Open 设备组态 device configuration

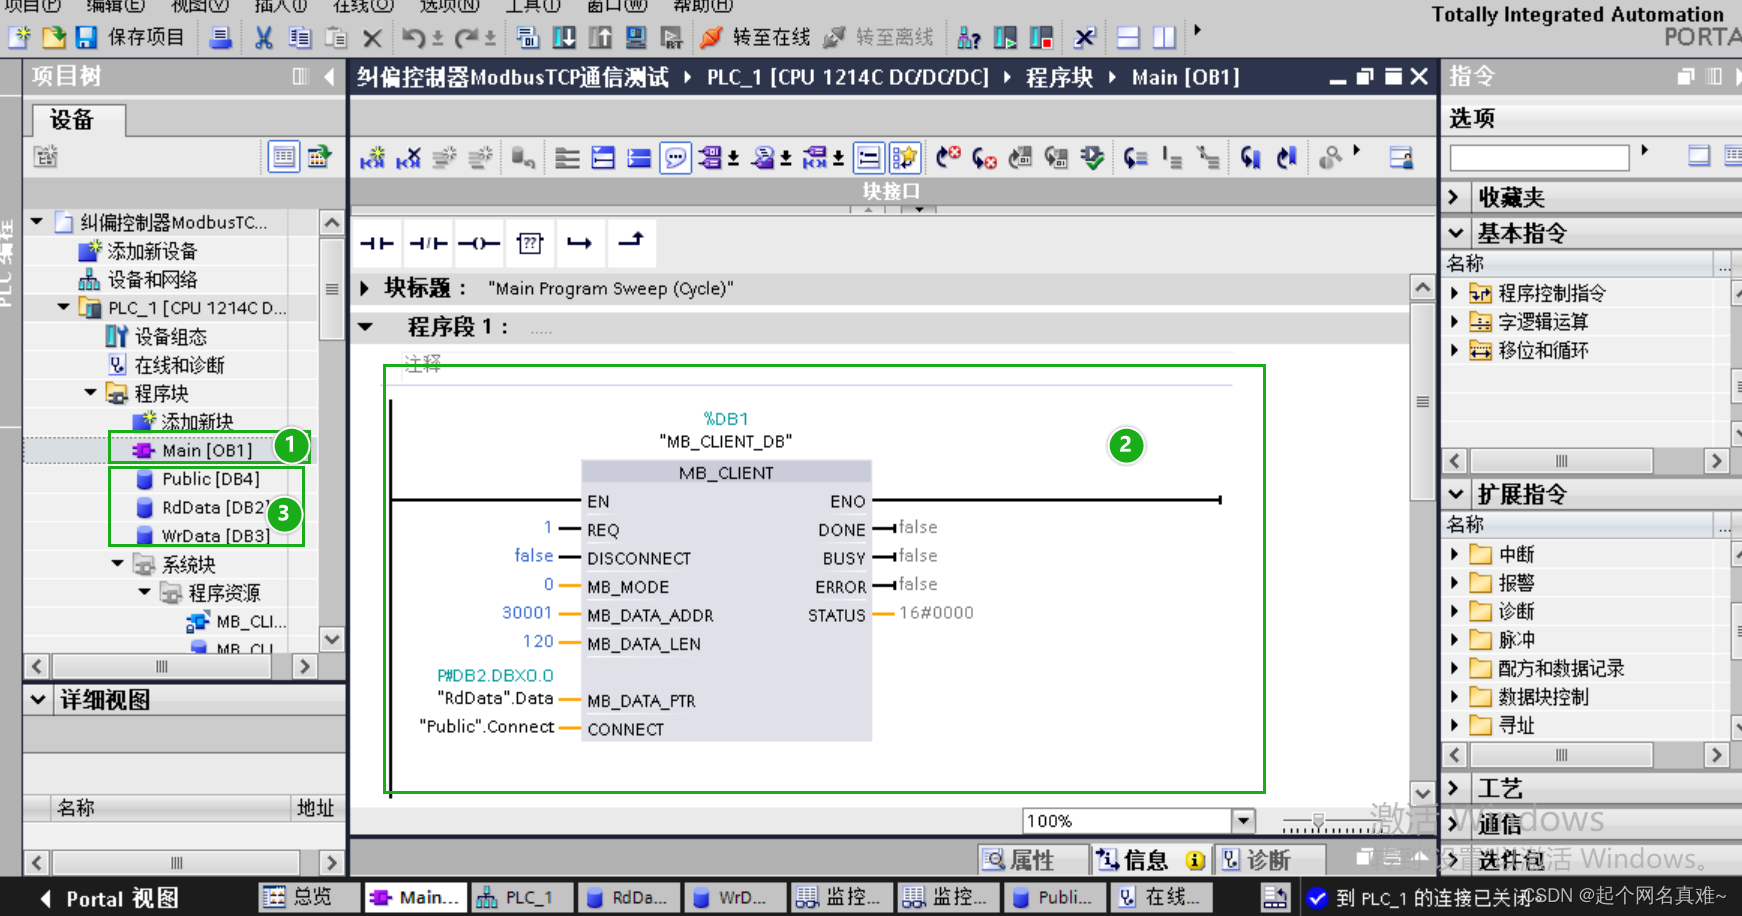tap(170, 336)
